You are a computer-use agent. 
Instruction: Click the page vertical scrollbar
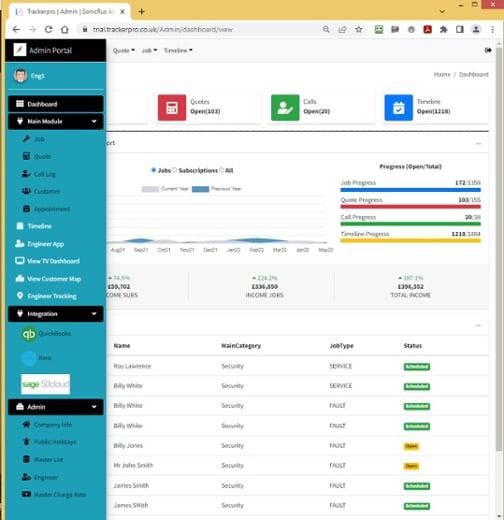click(498, 249)
